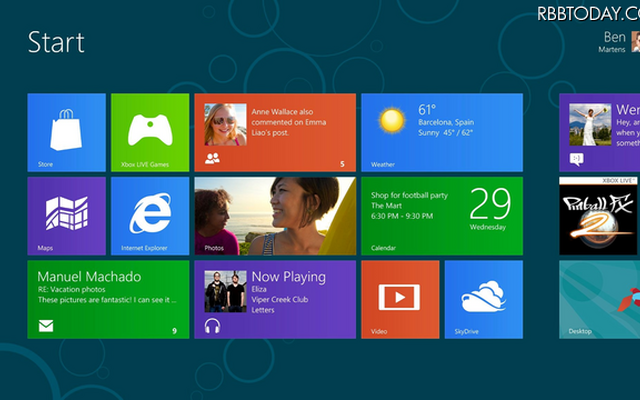640x400 pixels.
Task: Open the SkyDrive cloud tile
Action: click(x=484, y=300)
